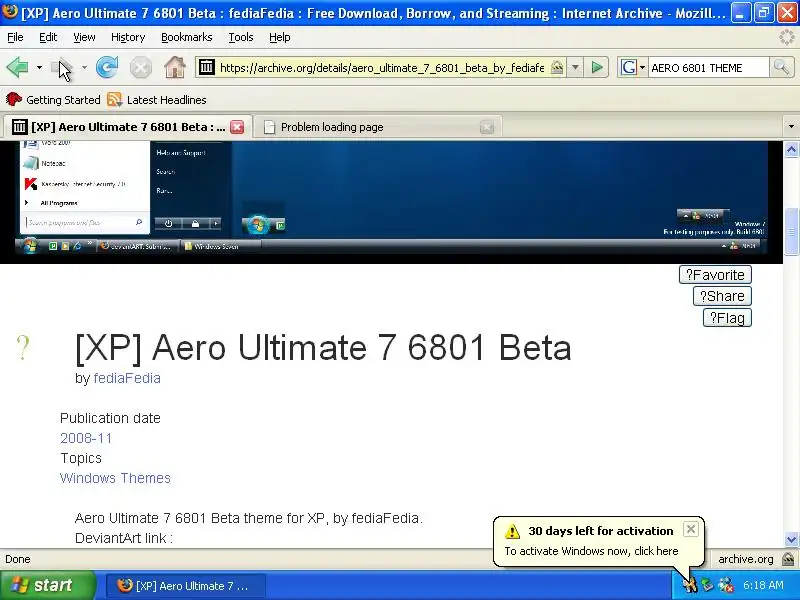The width and height of the screenshot is (800, 600).
Task: Click the archive.org site icon in URL bar
Action: [x=207, y=67]
